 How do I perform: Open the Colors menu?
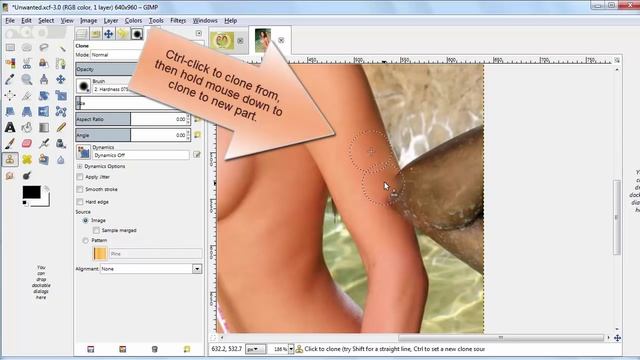pos(133,20)
